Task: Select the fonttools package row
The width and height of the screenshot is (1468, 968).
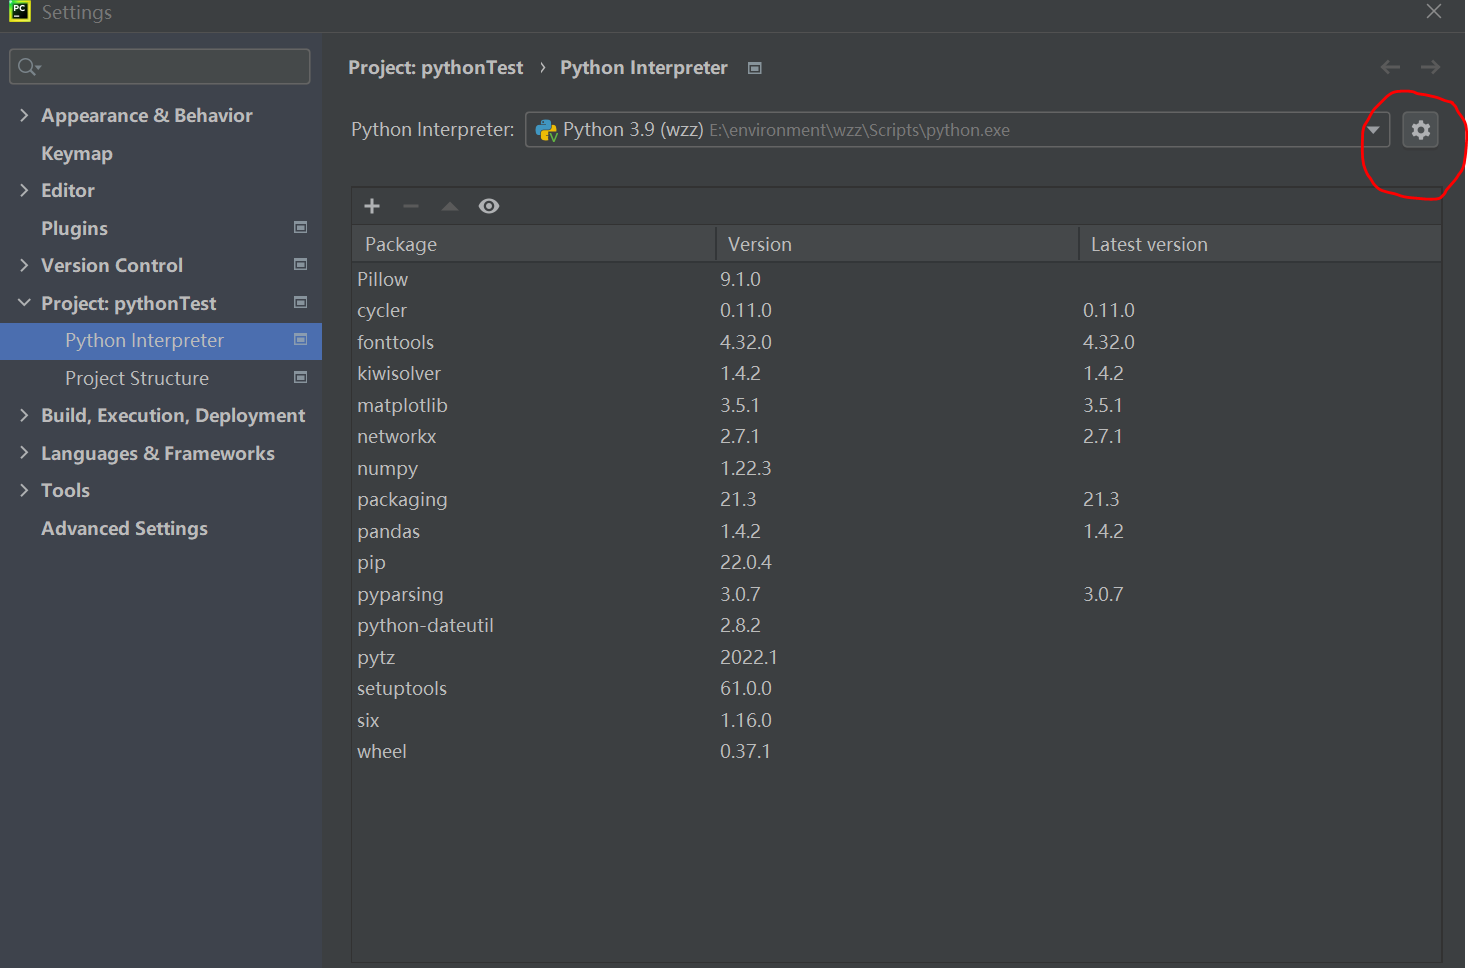Action: point(896,342)
